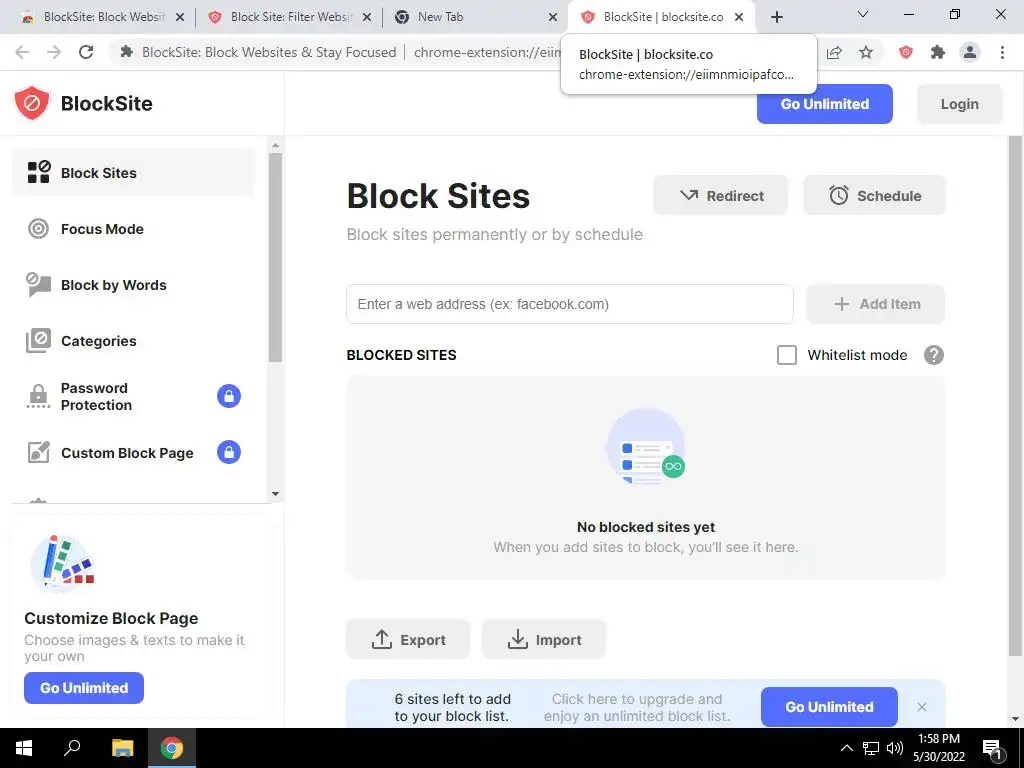1024x768 pixels.
Task: Click the Customize Block Page illustration
Action: point(63,563)
